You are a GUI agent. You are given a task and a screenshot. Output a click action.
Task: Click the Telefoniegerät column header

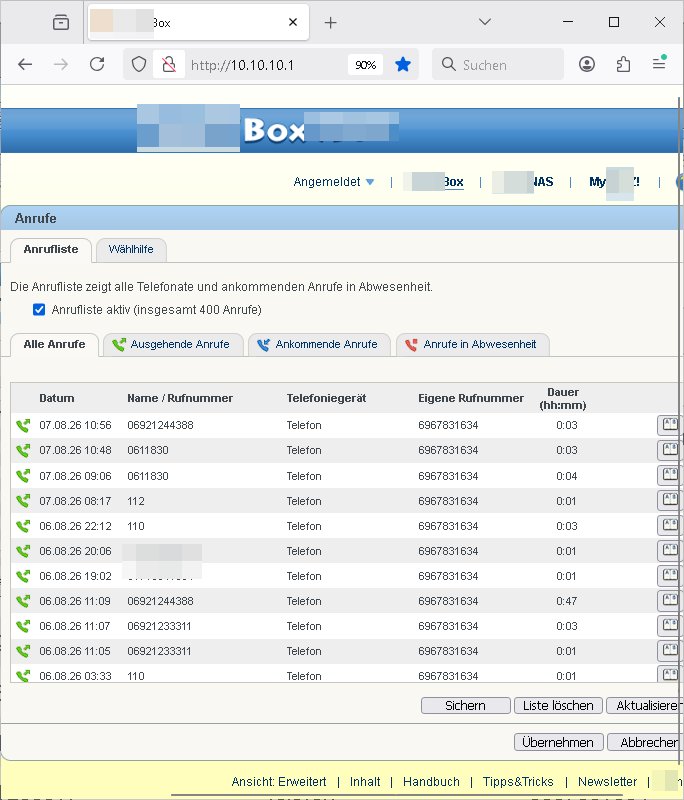click(x=326, y=398)
